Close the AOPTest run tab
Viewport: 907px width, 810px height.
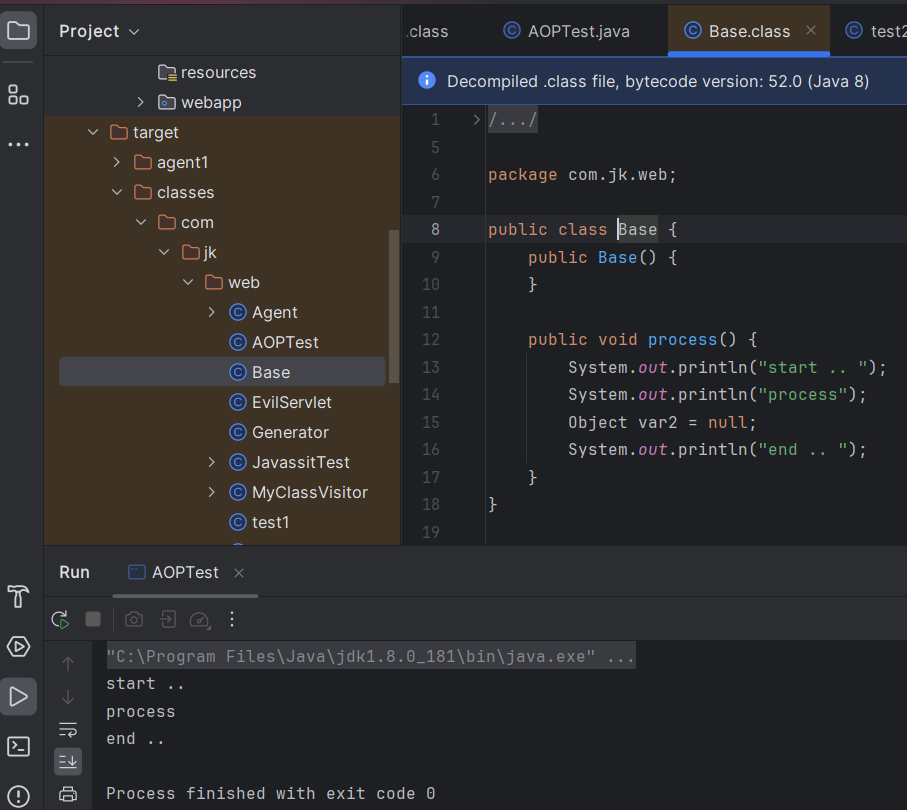coord(239,573)
